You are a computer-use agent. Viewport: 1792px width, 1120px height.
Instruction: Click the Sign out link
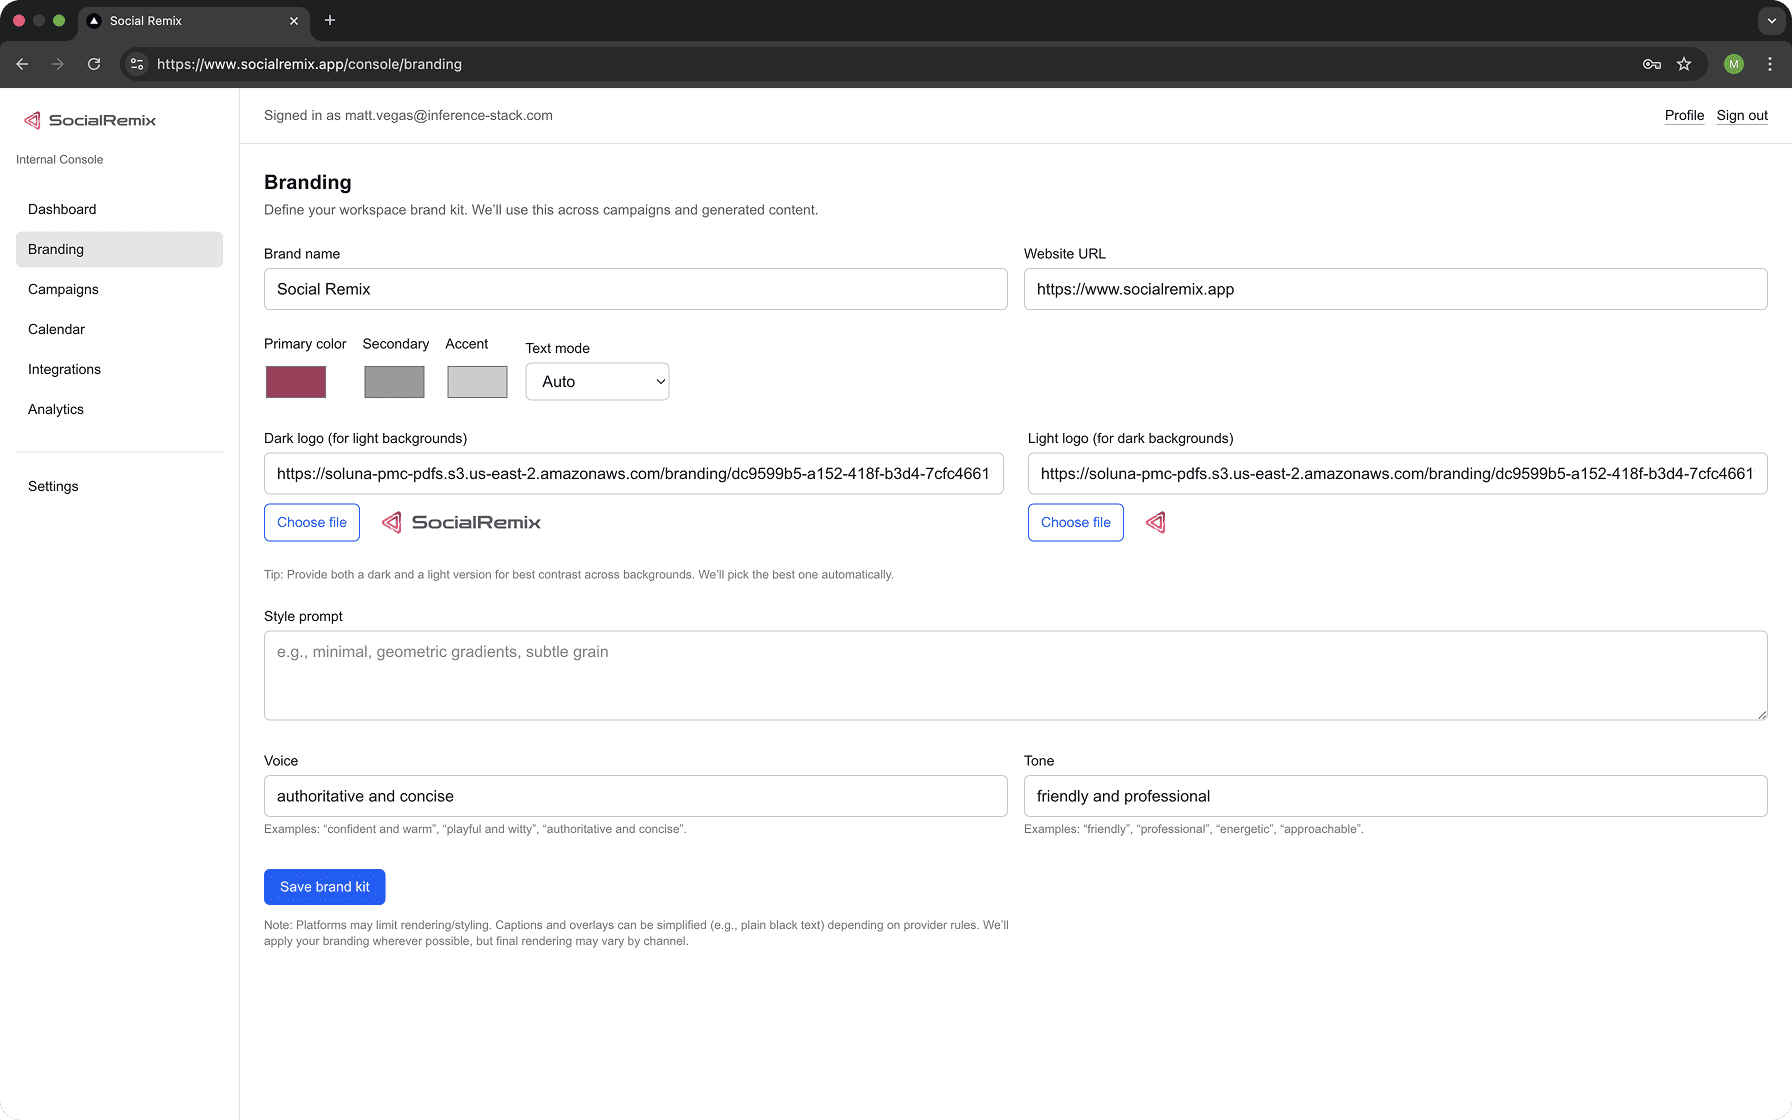click(x=1742, y=116)
